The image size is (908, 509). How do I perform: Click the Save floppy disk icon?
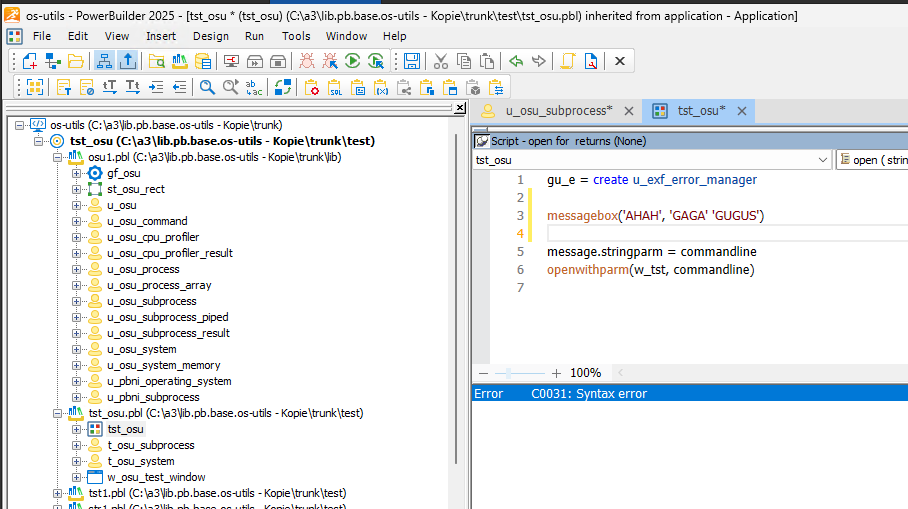(x=412, y=61)
